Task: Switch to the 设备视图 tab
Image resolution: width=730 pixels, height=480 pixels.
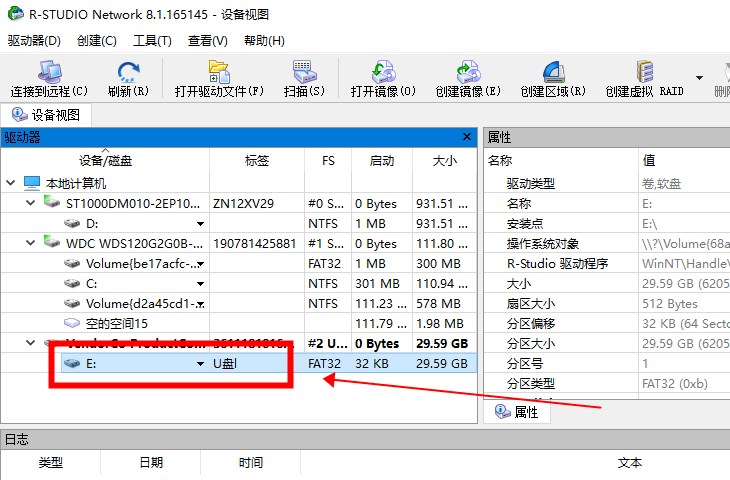Action: coord(46,115)
